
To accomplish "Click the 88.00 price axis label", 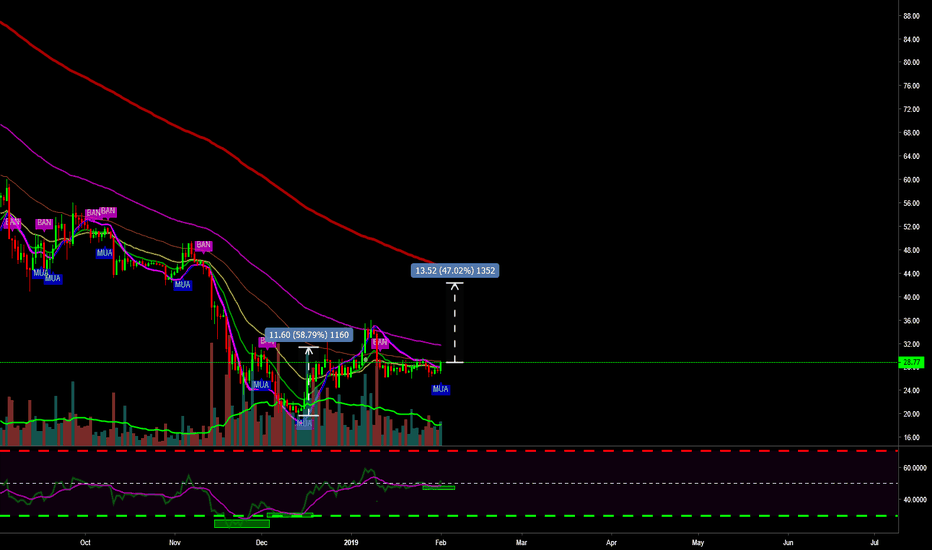I will click(911, 16).
